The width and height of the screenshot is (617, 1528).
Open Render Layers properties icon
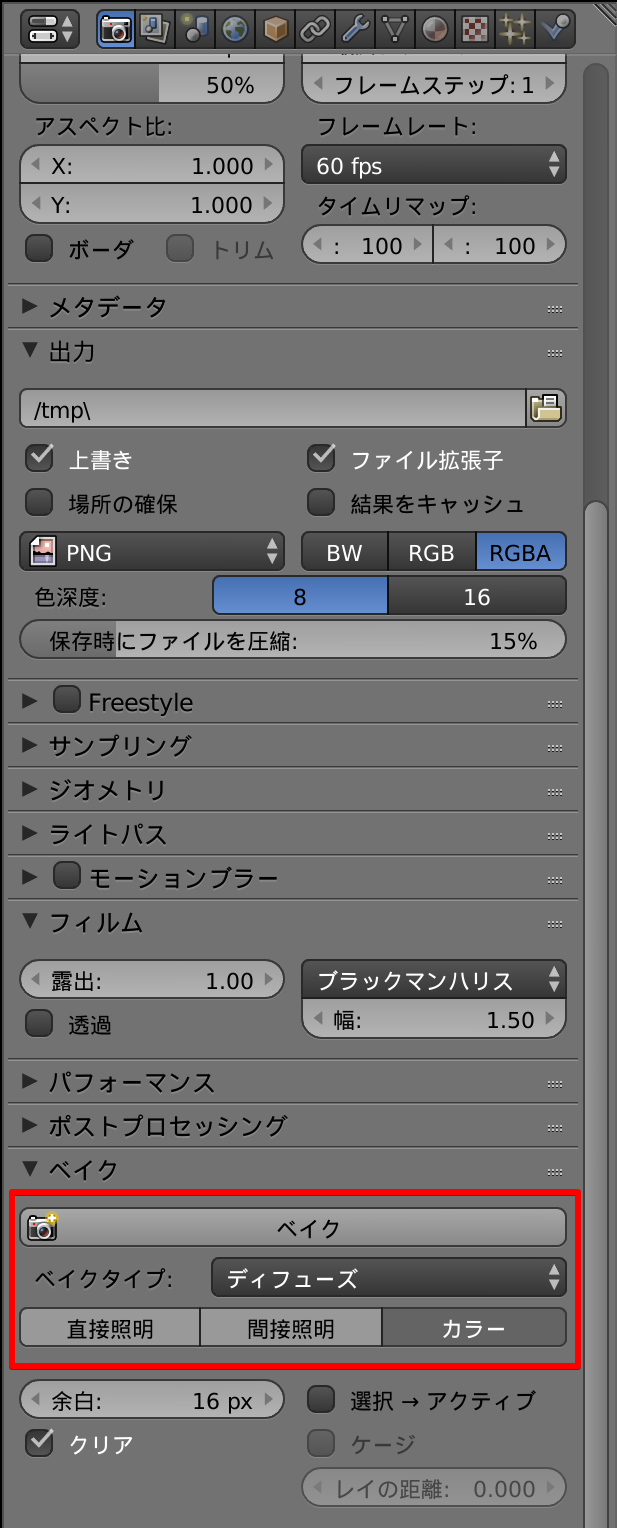coord(155,29)
